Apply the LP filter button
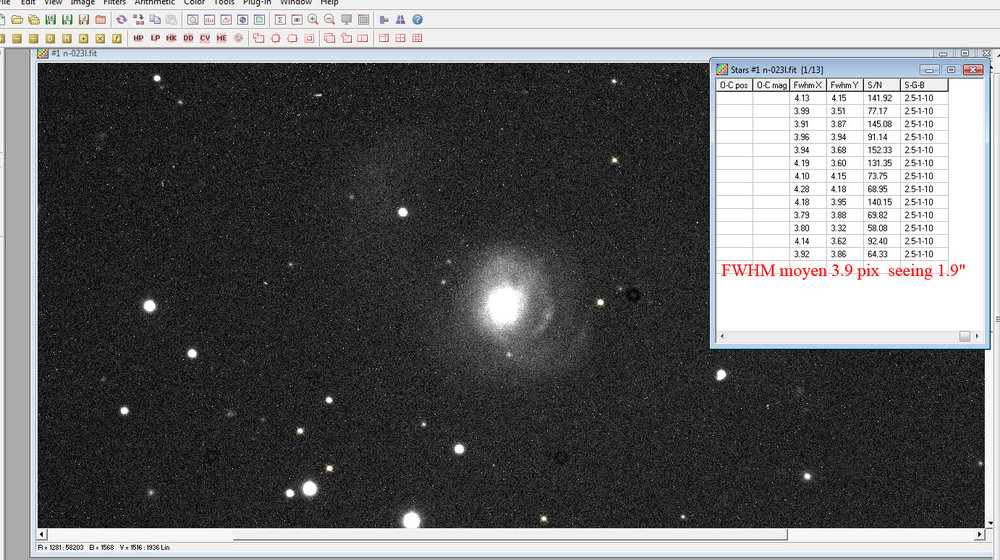The height and width of the screenshot is (560, 1000). (155, 38)
